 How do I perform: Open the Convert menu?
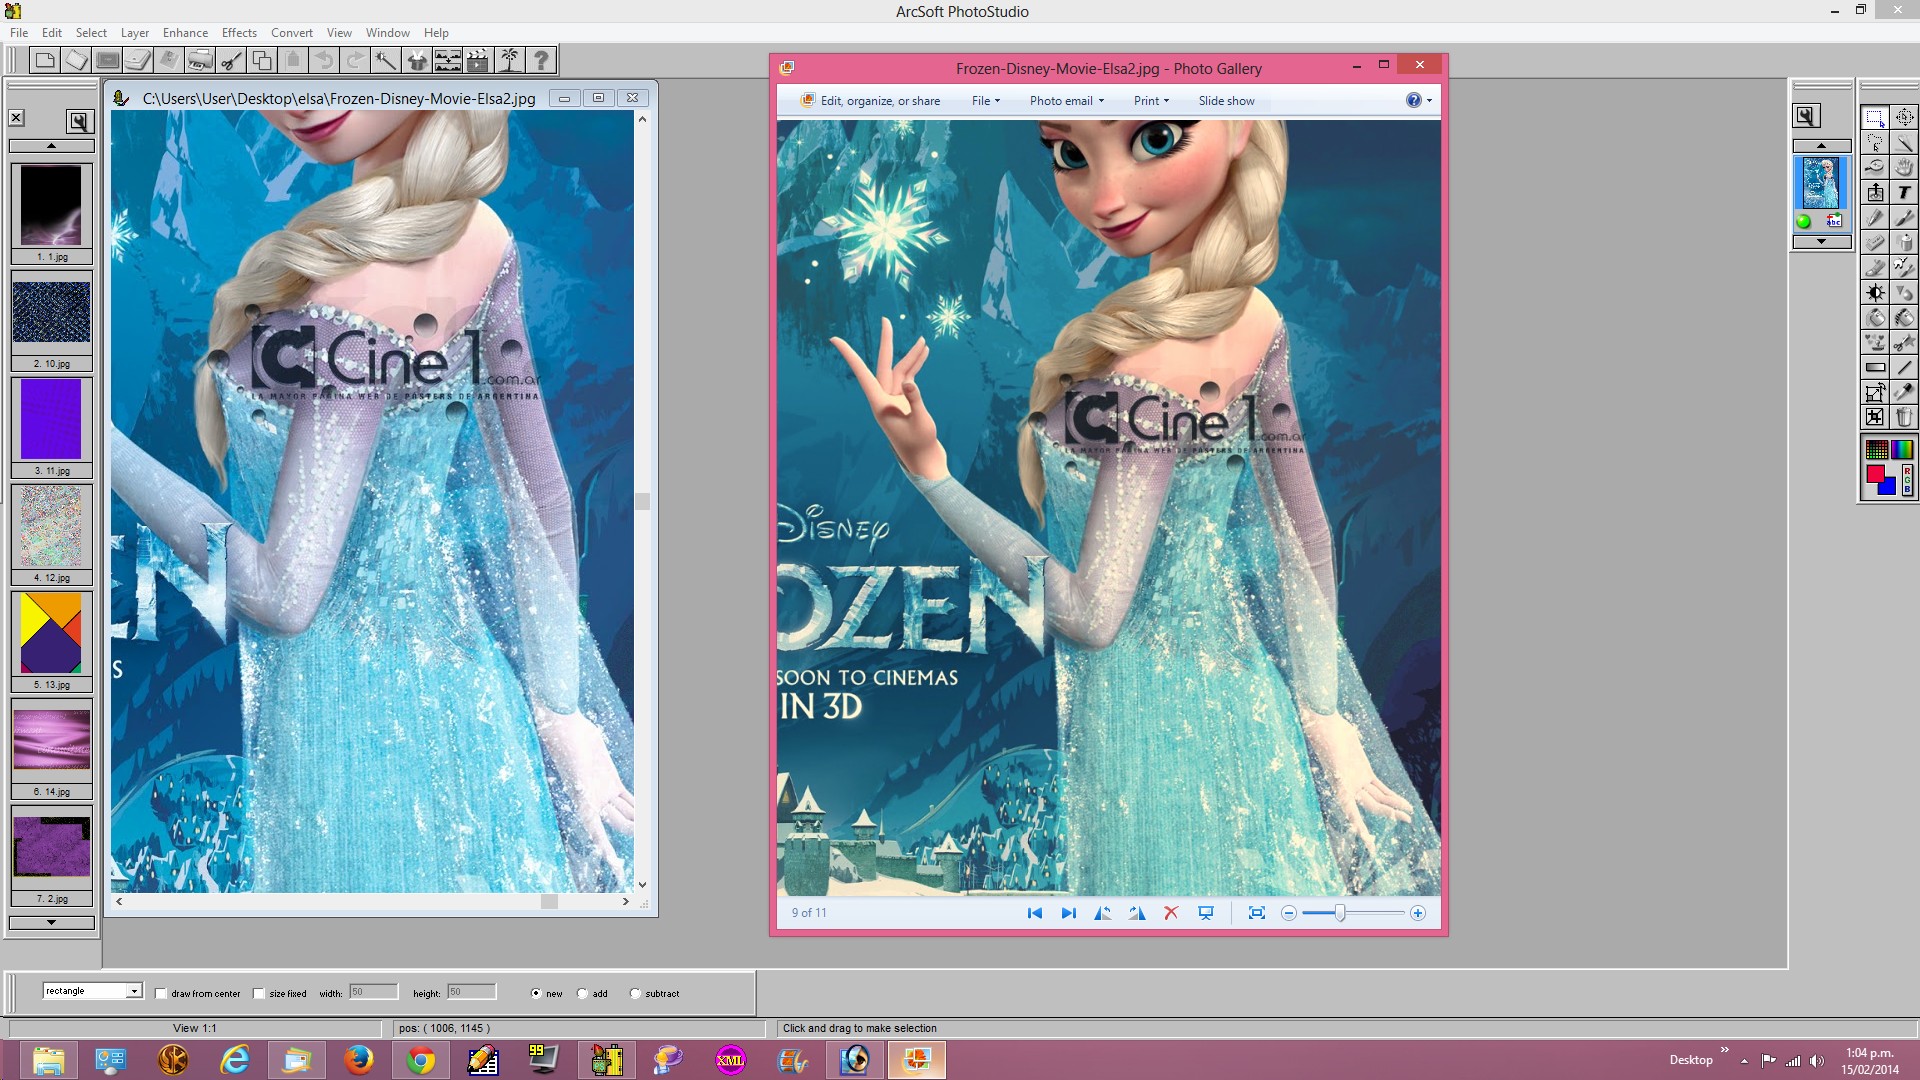(291, 33)
